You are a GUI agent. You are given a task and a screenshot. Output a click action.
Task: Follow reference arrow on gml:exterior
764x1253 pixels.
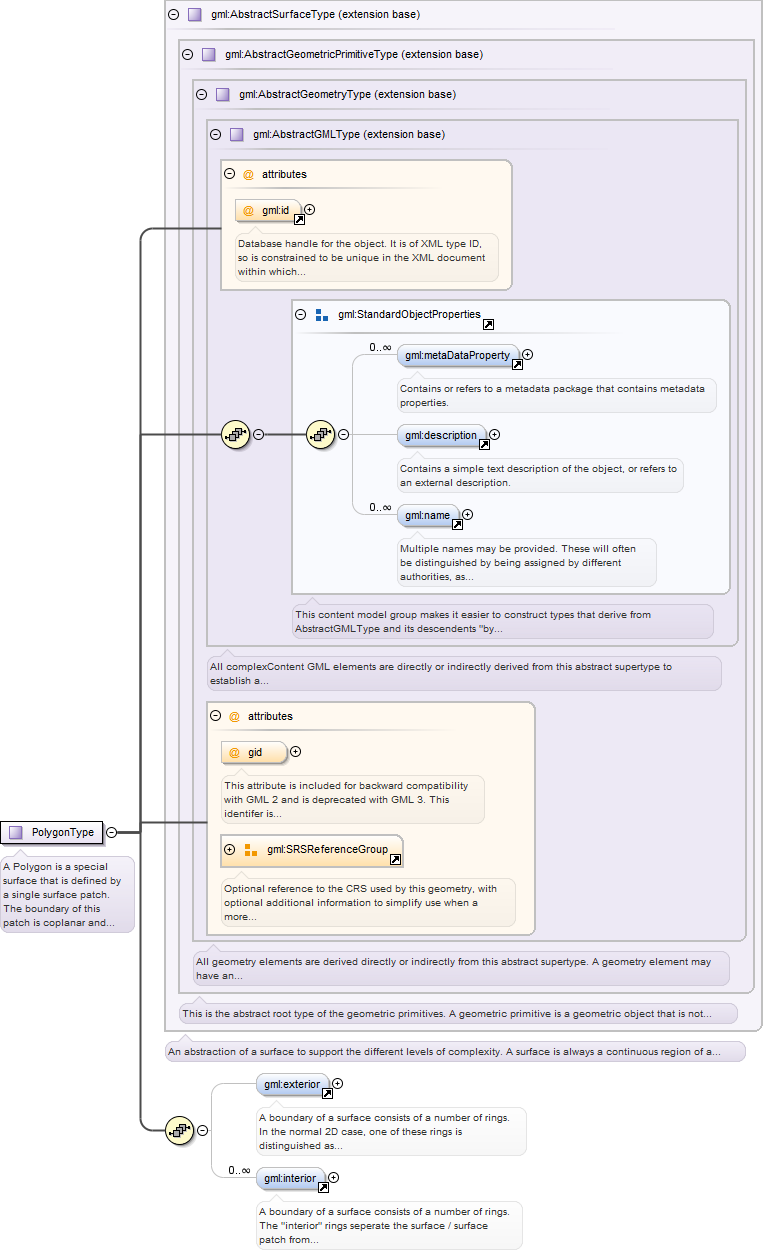(x=327, y=1093)
